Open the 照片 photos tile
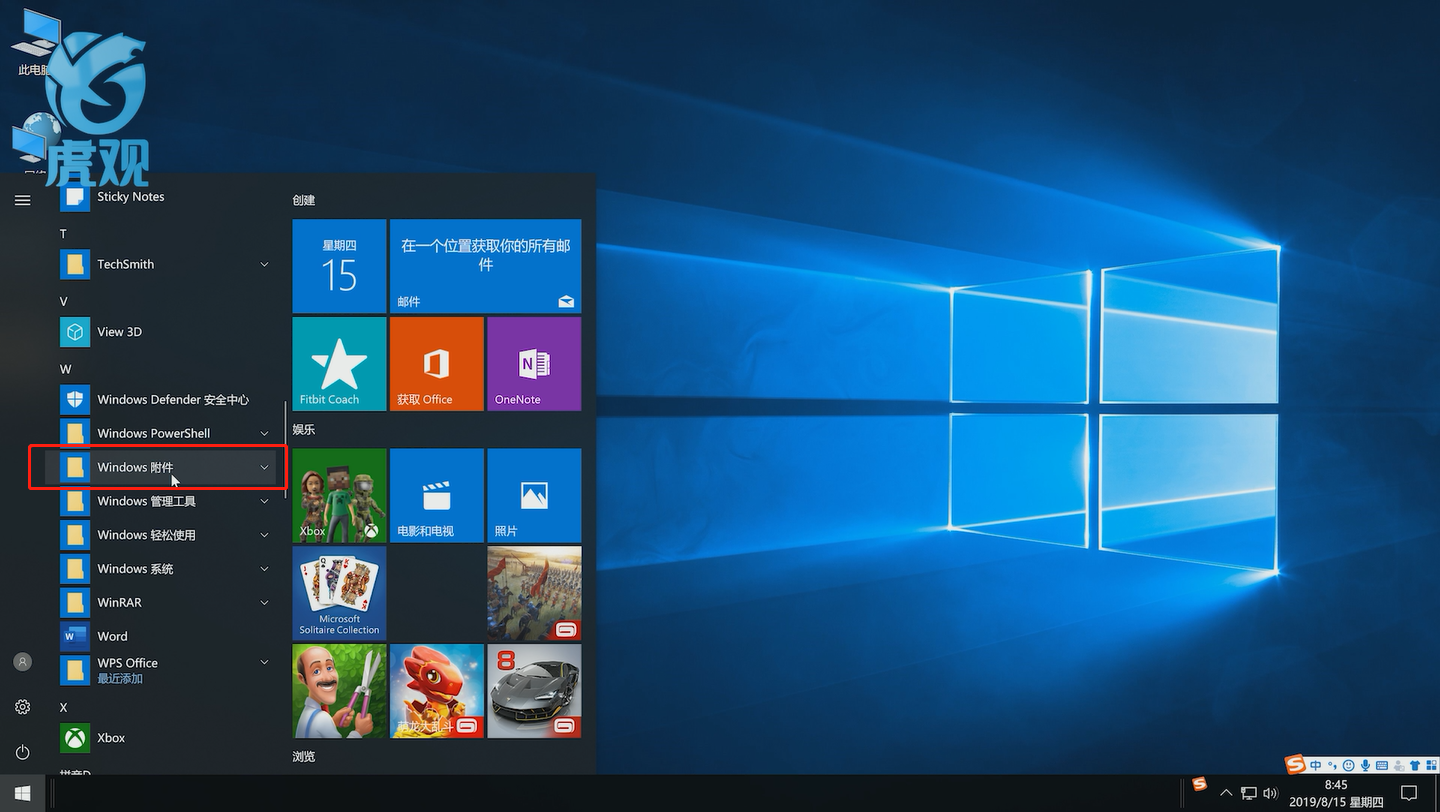This screenshot has width=1440, height=812. (x=534, y=495)
